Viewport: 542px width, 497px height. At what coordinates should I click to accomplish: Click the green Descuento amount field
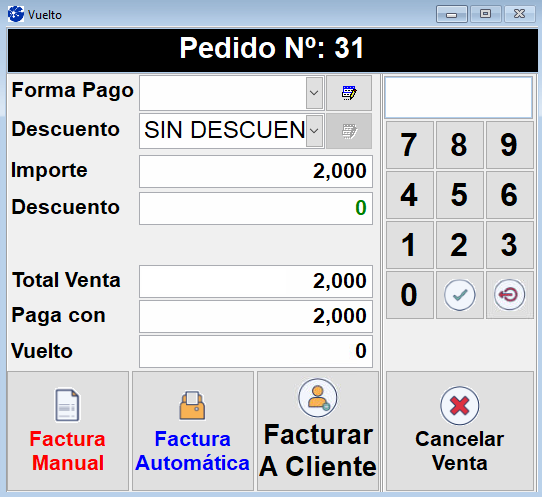point(256,208)
